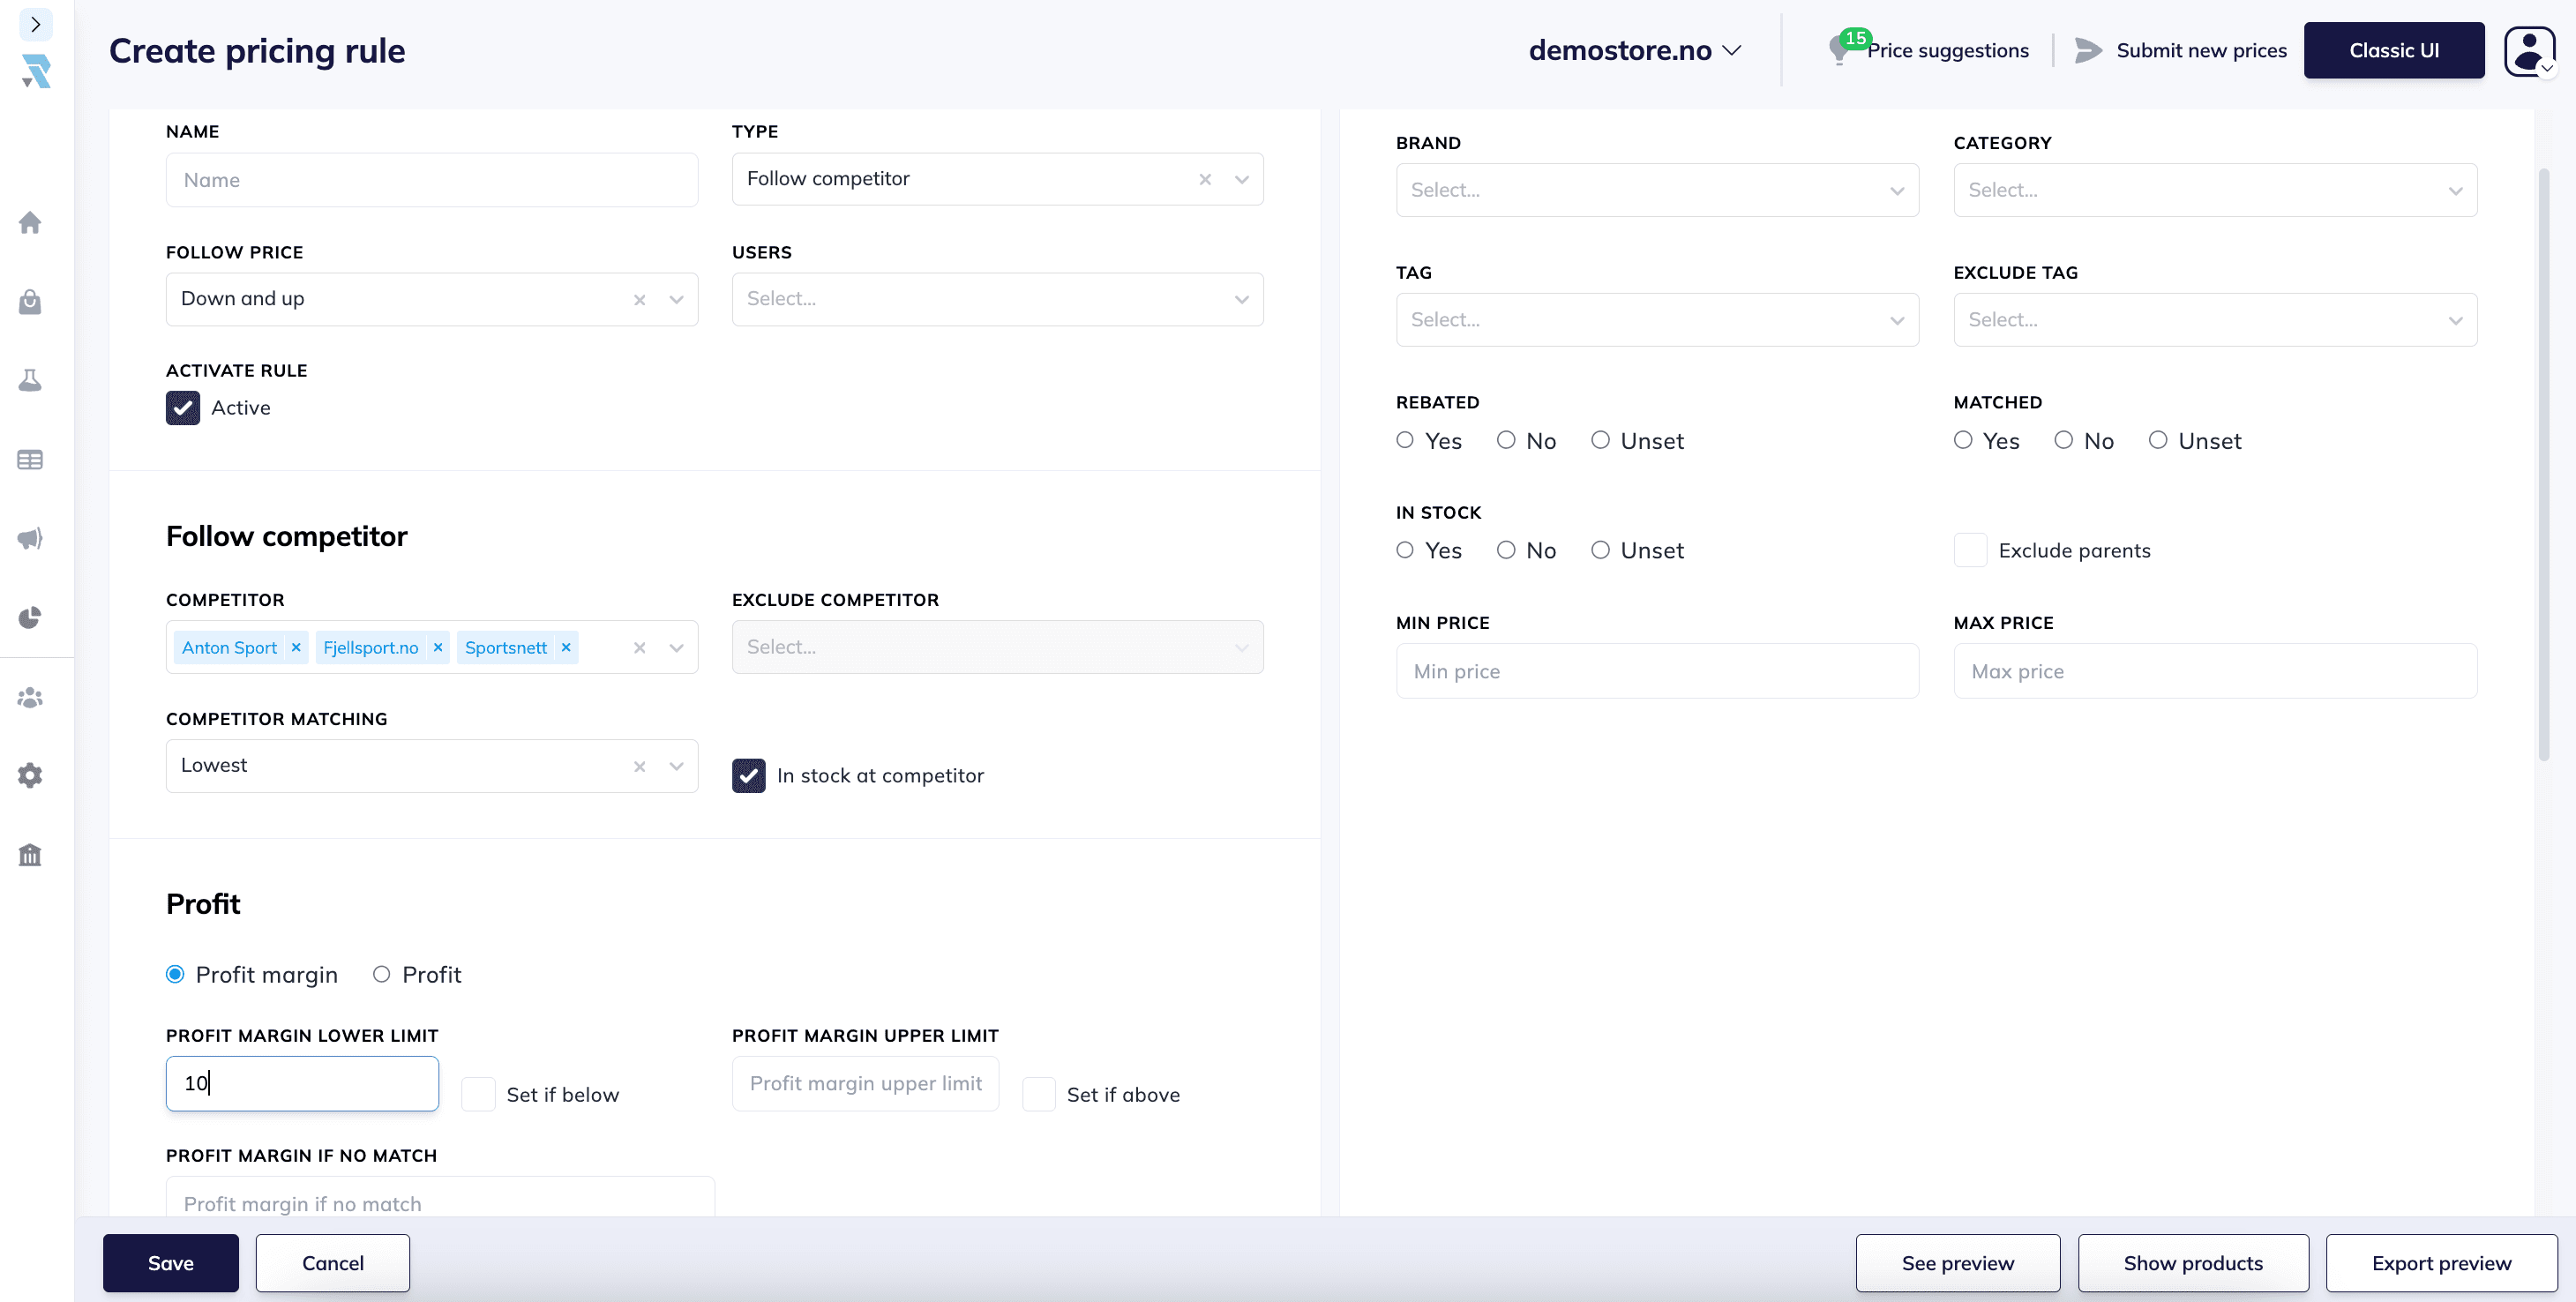Open the shopping bag products icon
2576x1302 pixels.
pos(30,301)
